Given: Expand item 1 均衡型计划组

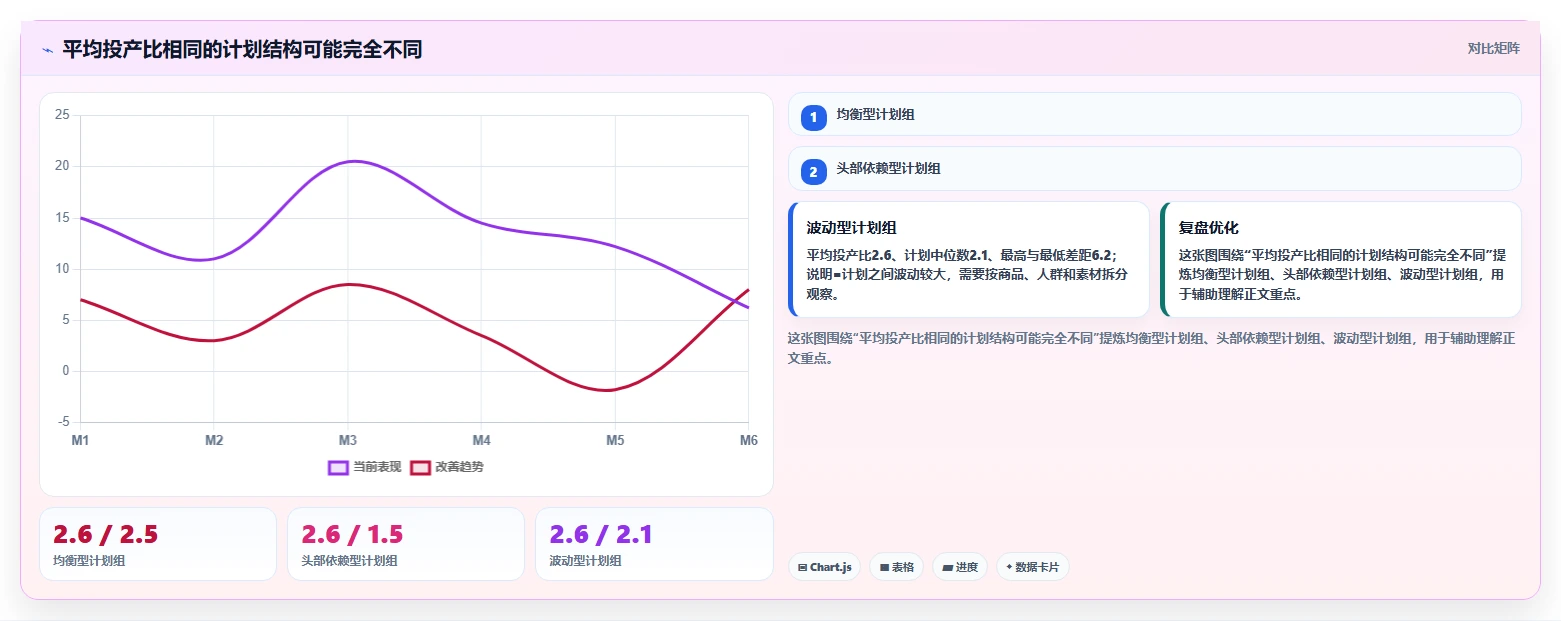Looking at the screenshot, I should pos(1154,114).
